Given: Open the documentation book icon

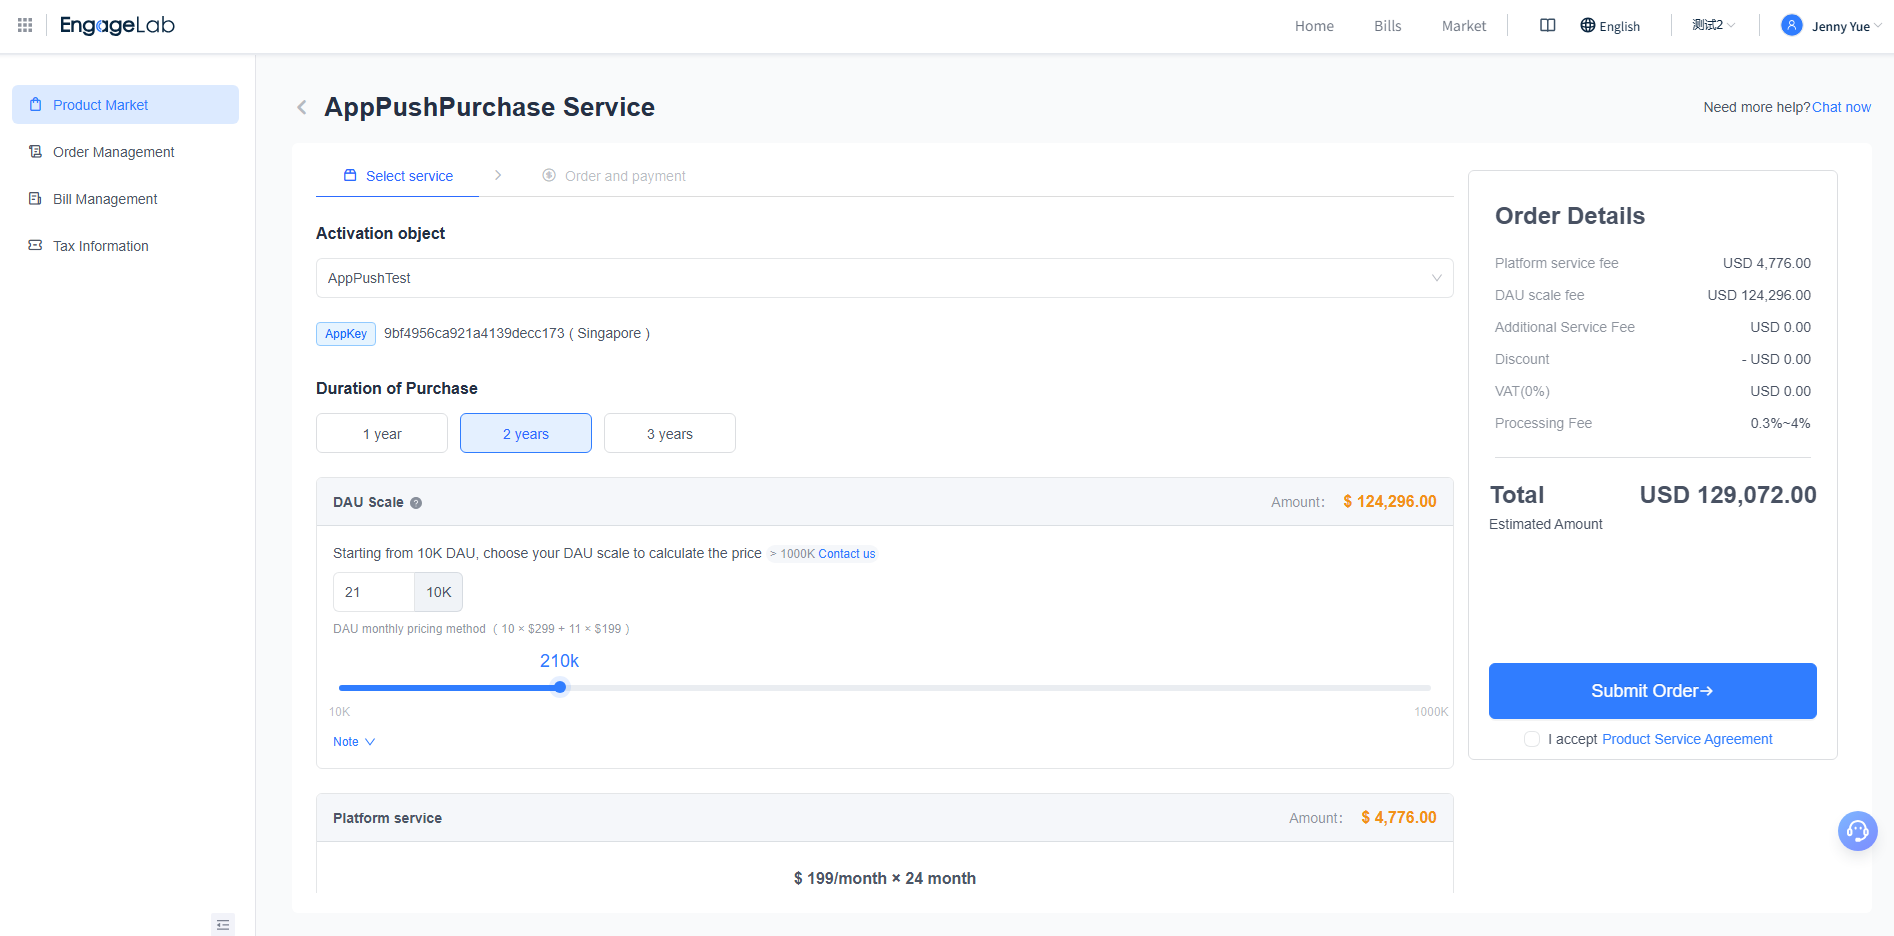Looking at the screenshot, I should tap(1547, 25).
